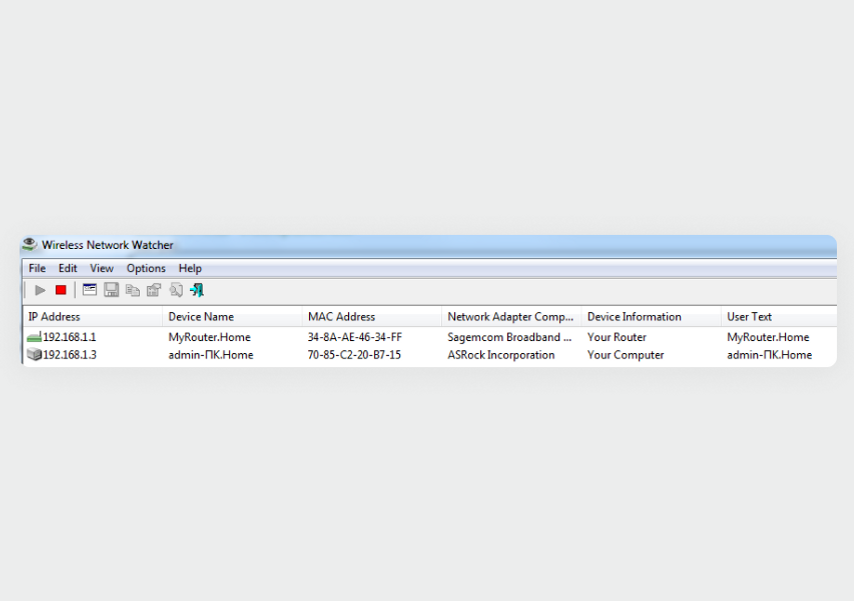Open the Help menu

pyautogui.click(x=190, y=268)
